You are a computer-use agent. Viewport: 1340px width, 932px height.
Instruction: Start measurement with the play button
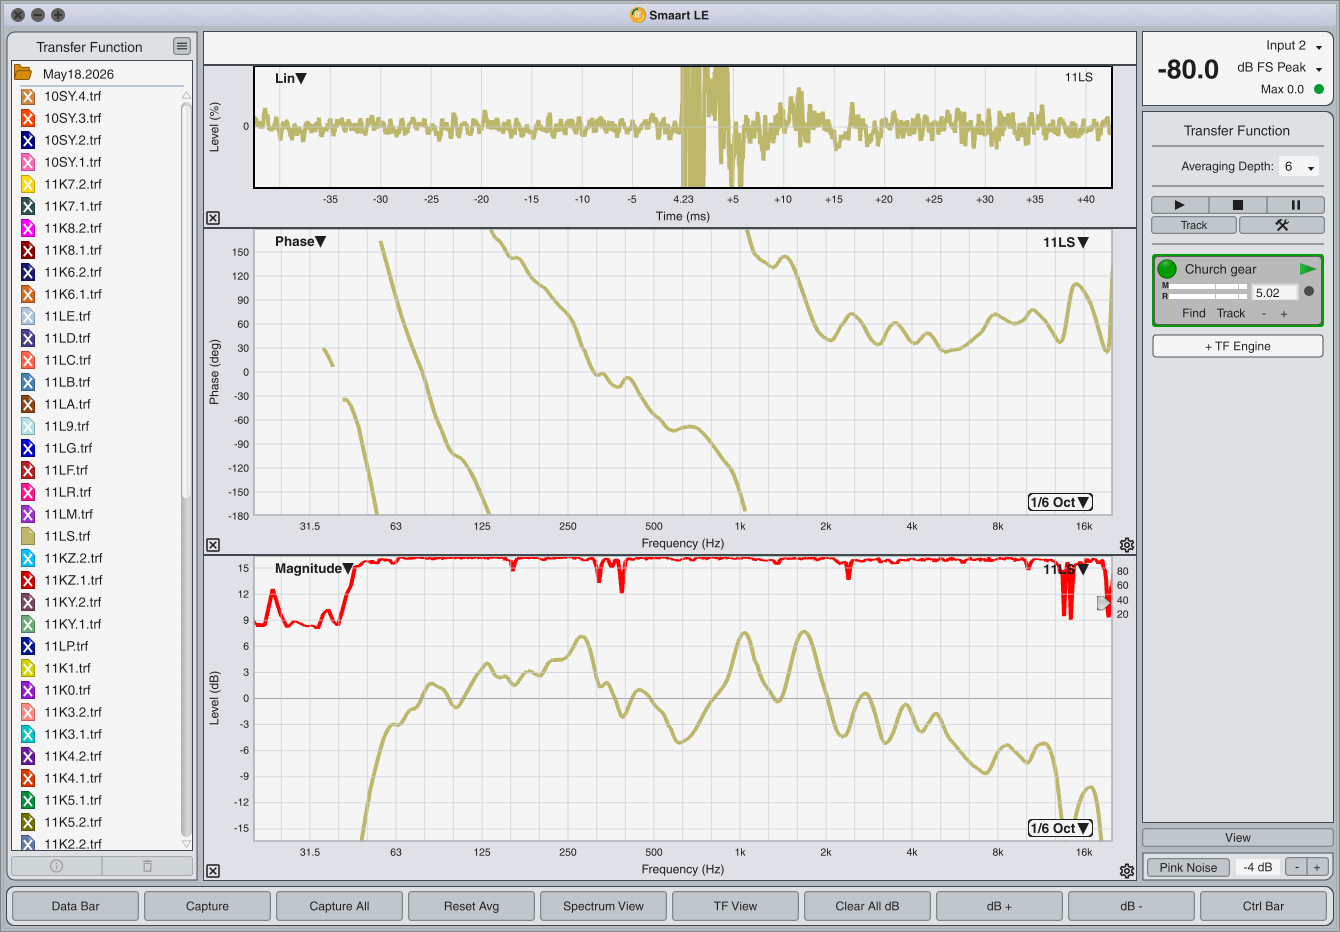1179,205
